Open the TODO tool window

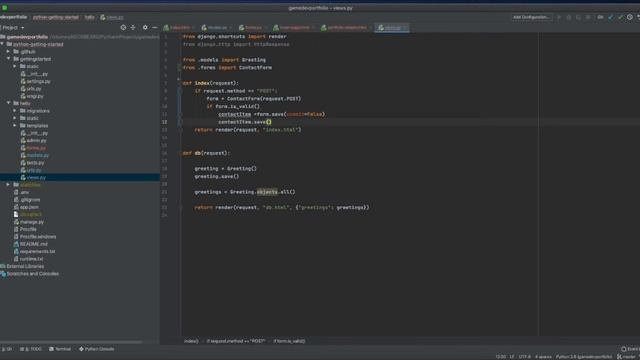31,349
